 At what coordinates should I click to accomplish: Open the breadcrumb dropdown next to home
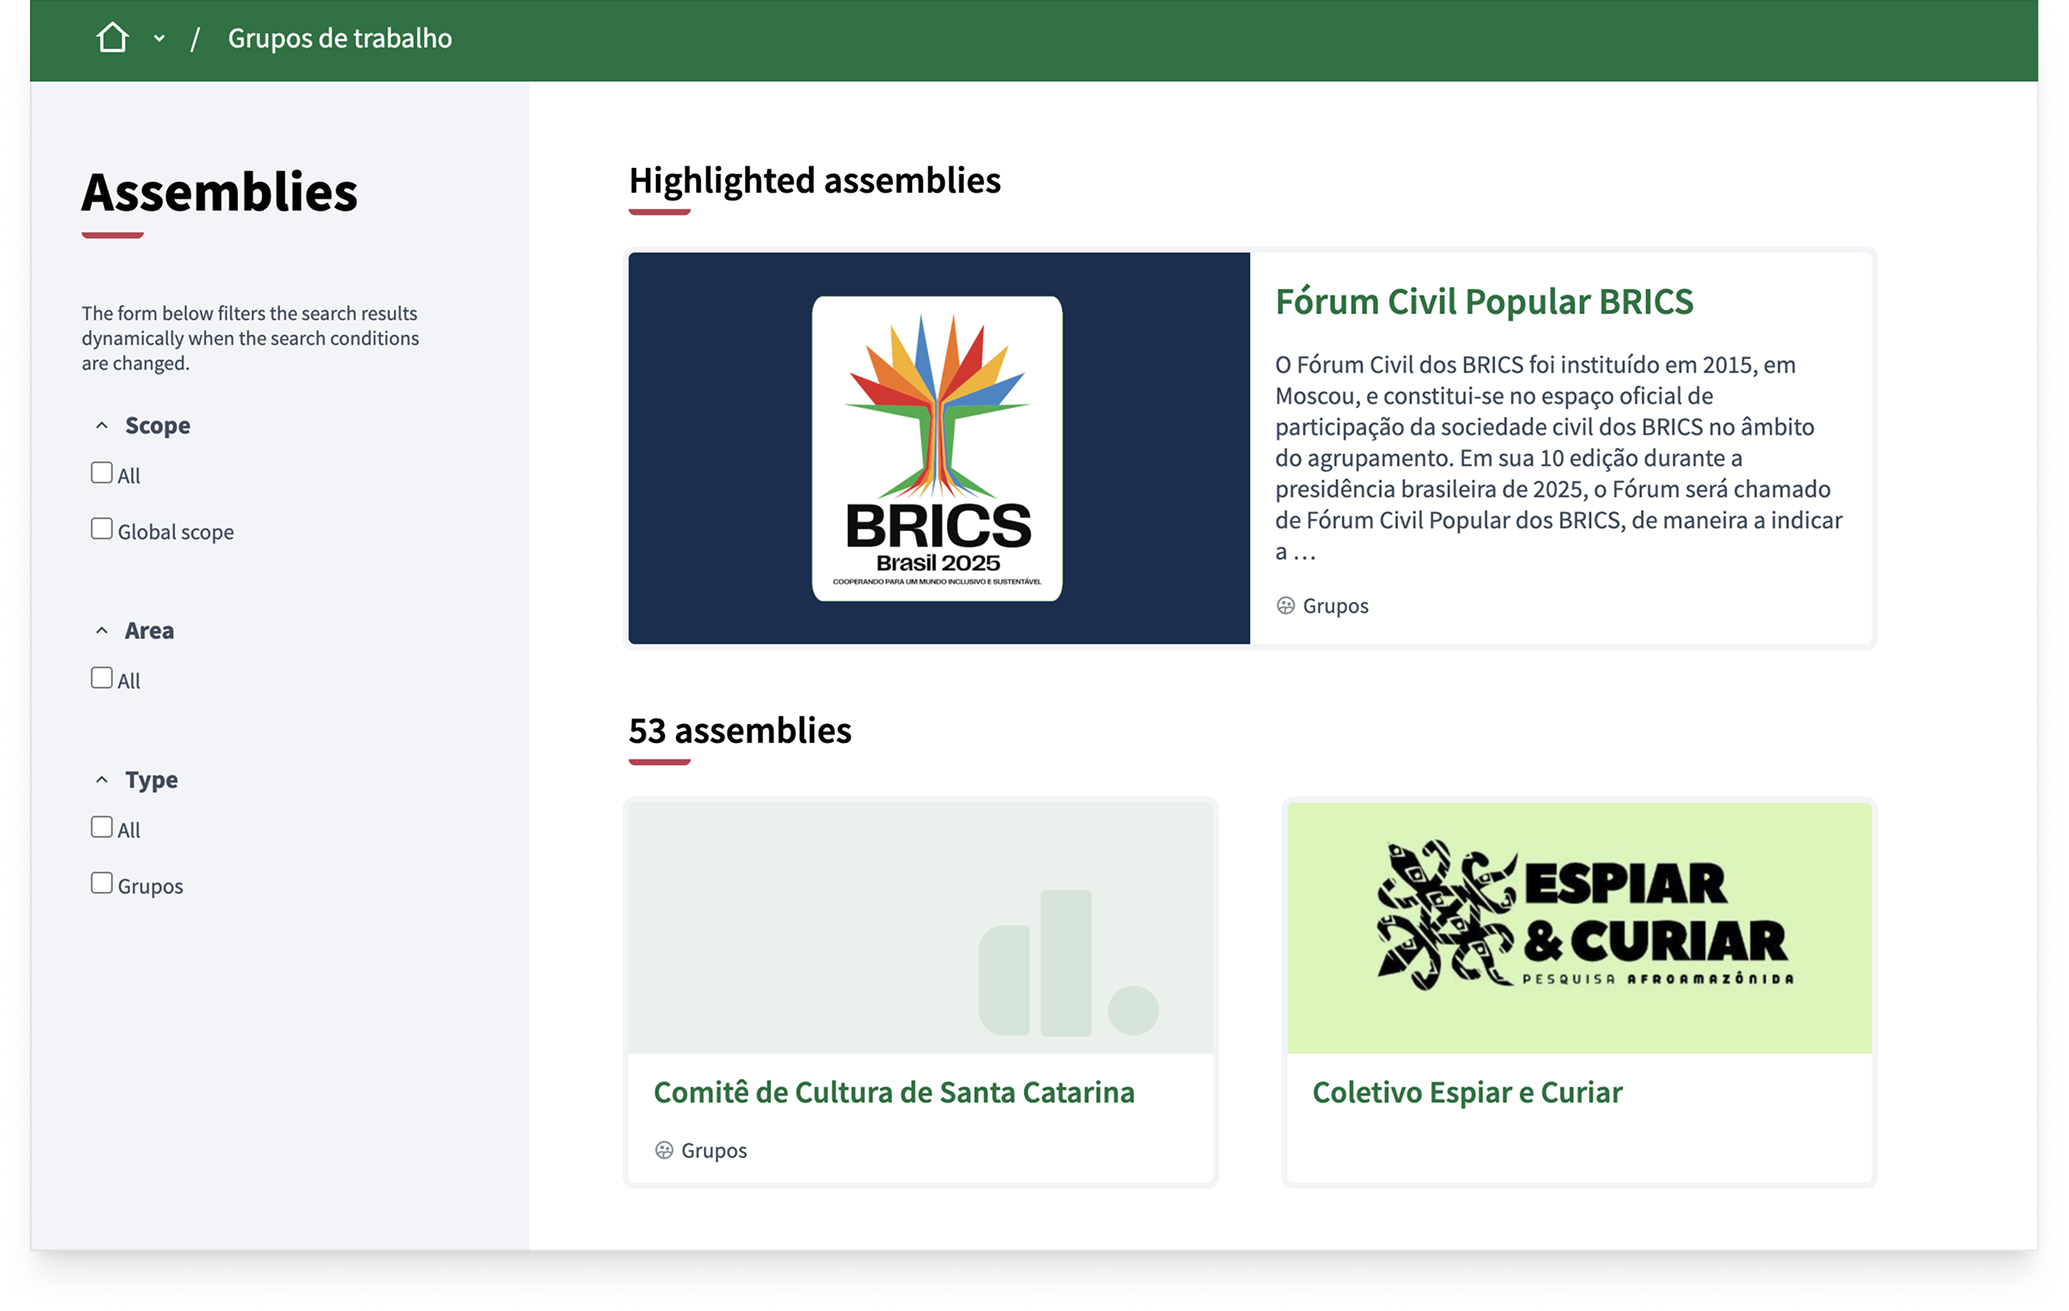pyautogui.click(x=159, y=39)
